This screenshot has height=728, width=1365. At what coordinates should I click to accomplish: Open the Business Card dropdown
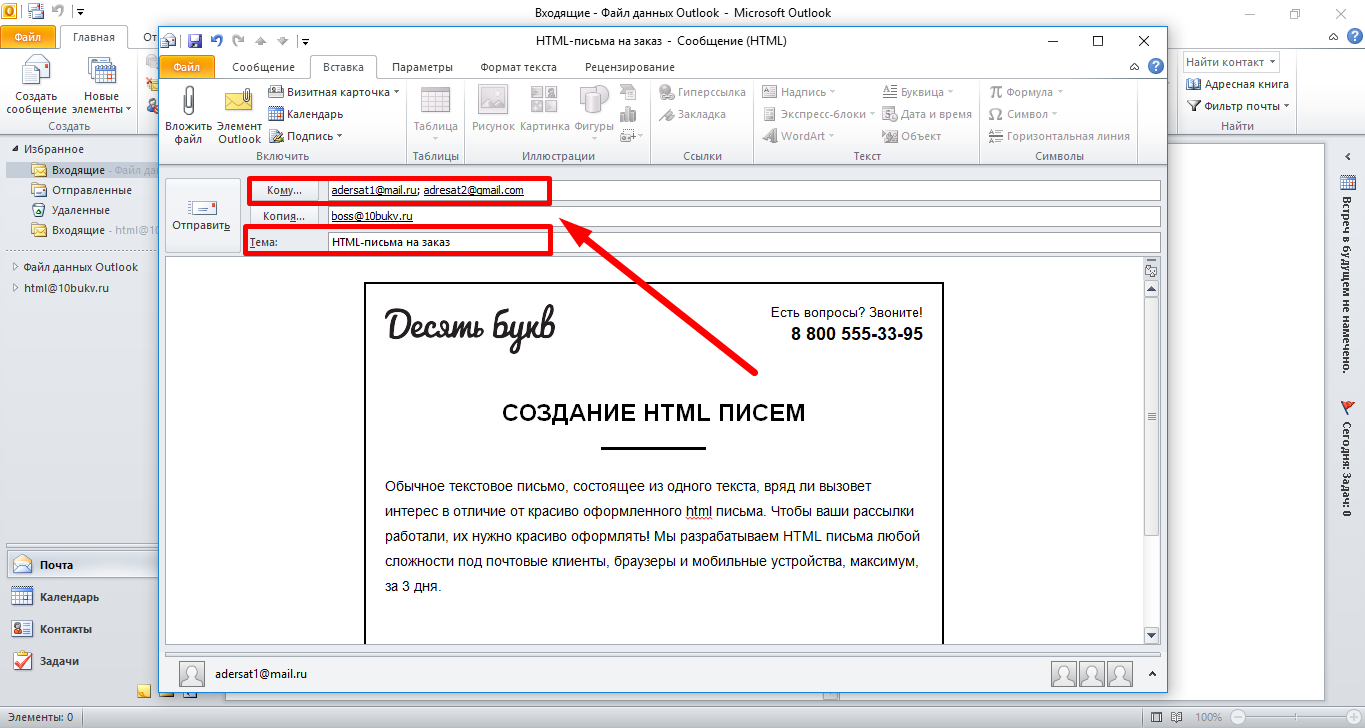point(334,92)
